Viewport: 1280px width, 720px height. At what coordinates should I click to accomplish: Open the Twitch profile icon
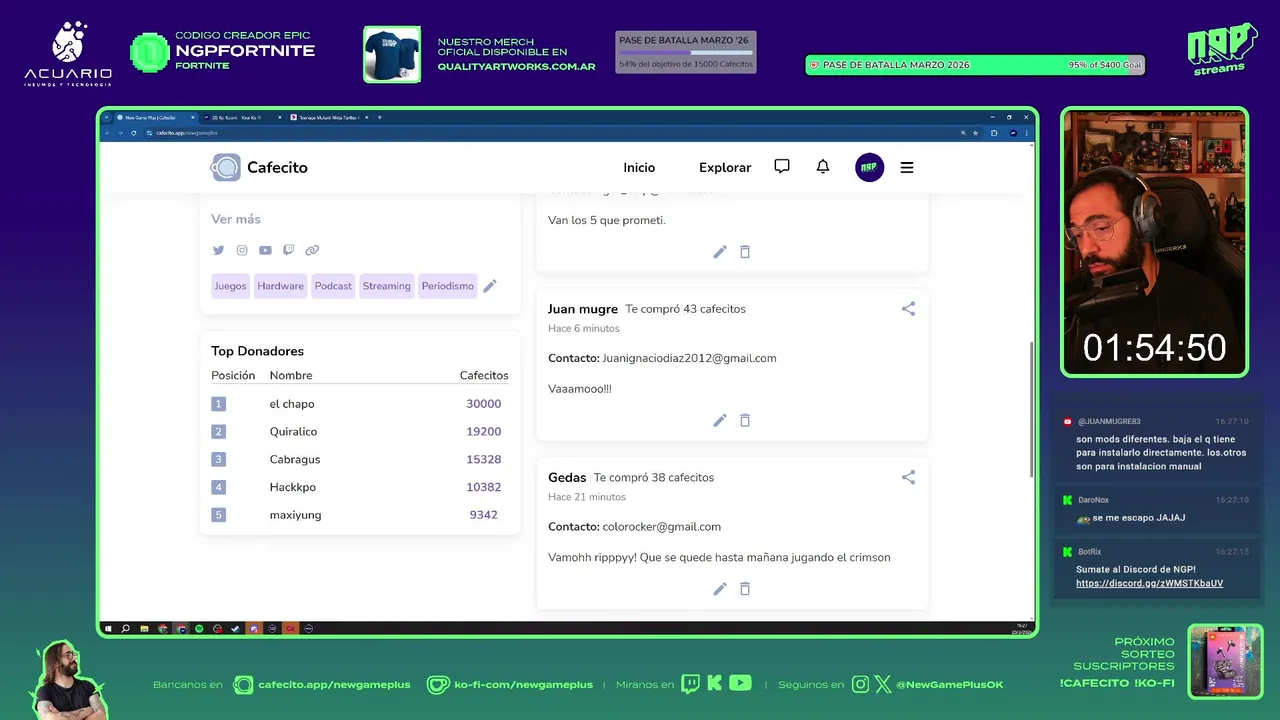click(289, 250)
